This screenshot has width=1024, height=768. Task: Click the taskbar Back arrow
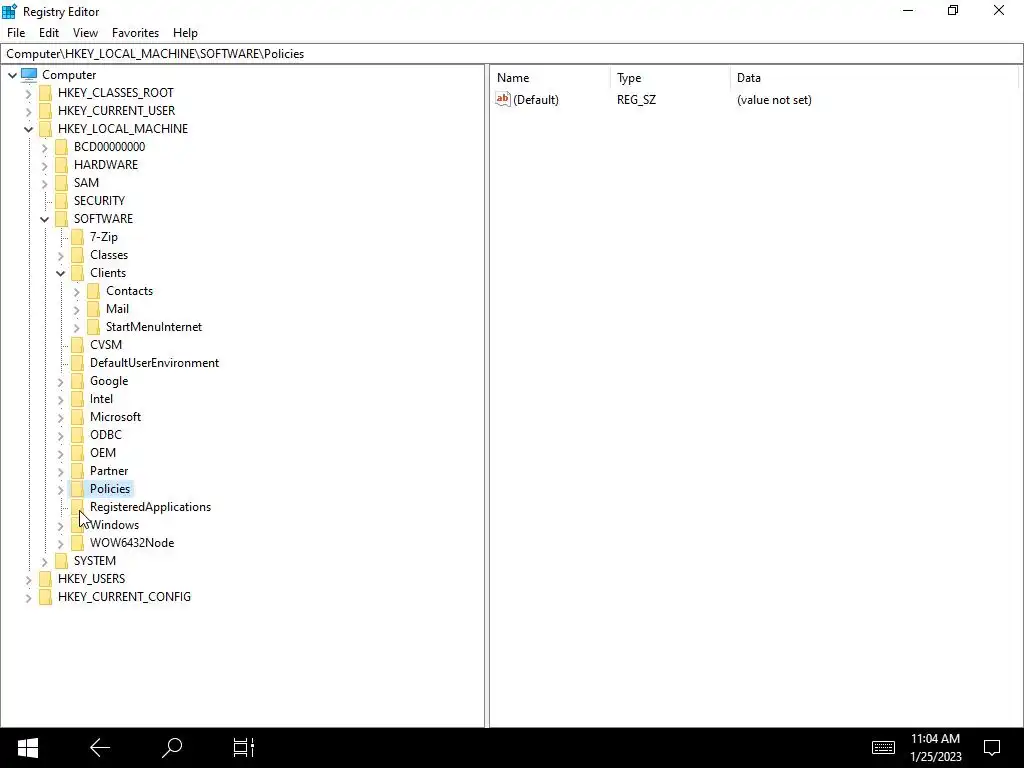(100, 748)
